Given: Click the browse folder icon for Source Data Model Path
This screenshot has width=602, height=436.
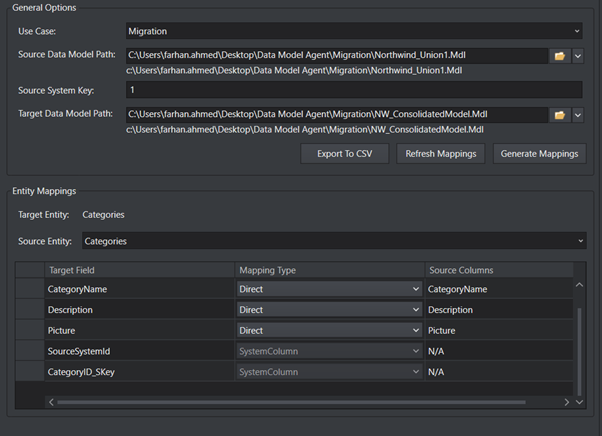Looking at the screenshot, I should pyautogui.click(x=561, y=56).
